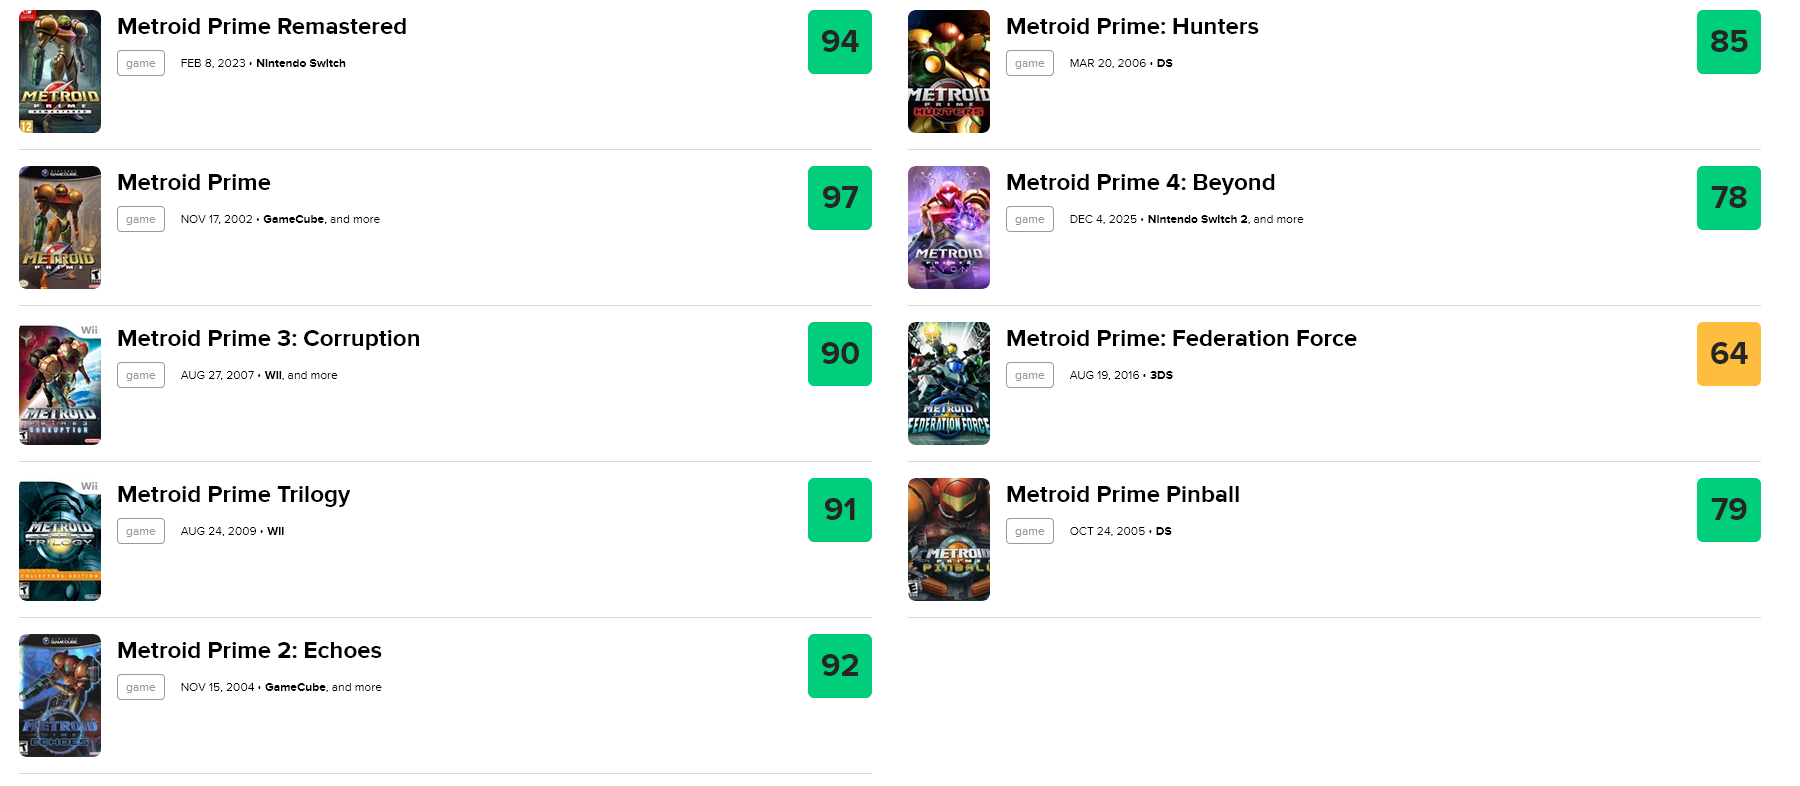This screenshot has width=1800, height=786.
Task: Open the Metroid Prime 4: Beyond title link
Action: pyautogui.click(x=1140, y=183)
